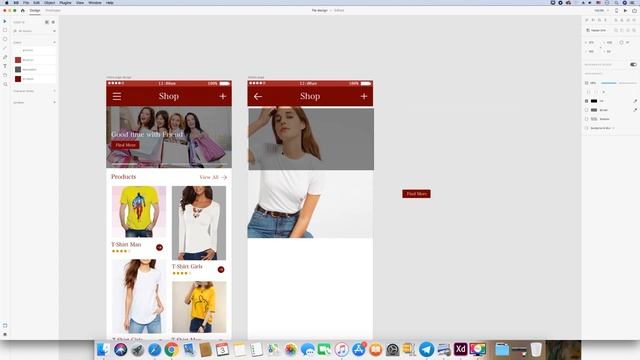
Task: Pick border color with the eyedropper
Action: [635, 110]
